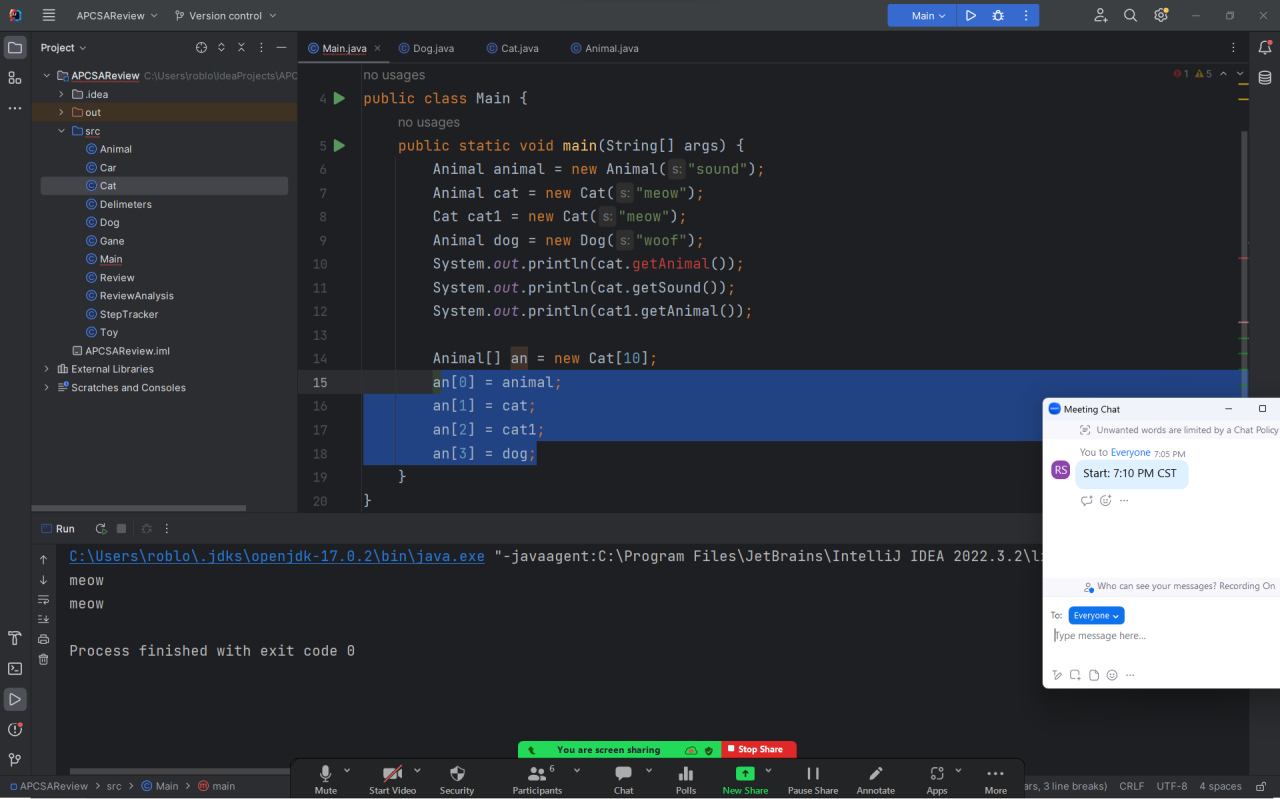Screen dimensions: 1280x799
Task: Toggle soft-wrap in the Run console
Action: [43, 600]
